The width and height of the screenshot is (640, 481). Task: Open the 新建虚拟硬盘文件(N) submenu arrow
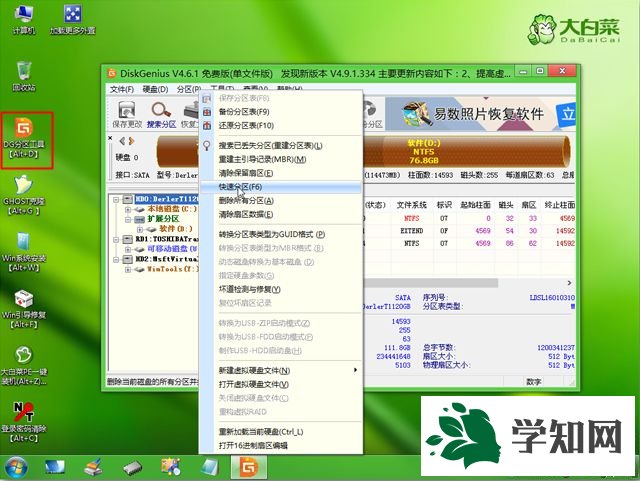[x=355, y=370]
